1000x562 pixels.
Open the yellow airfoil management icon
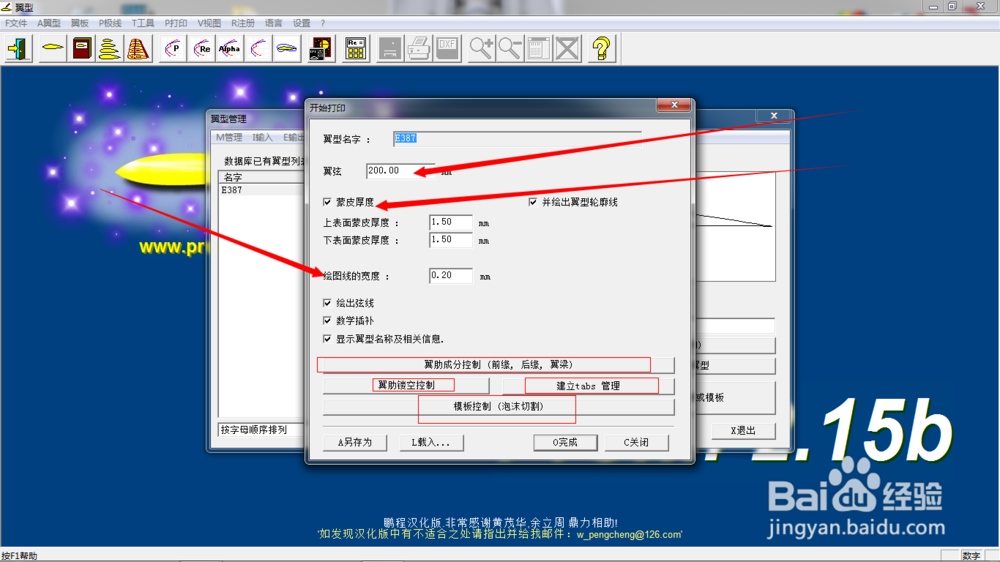tap(53, 48)
